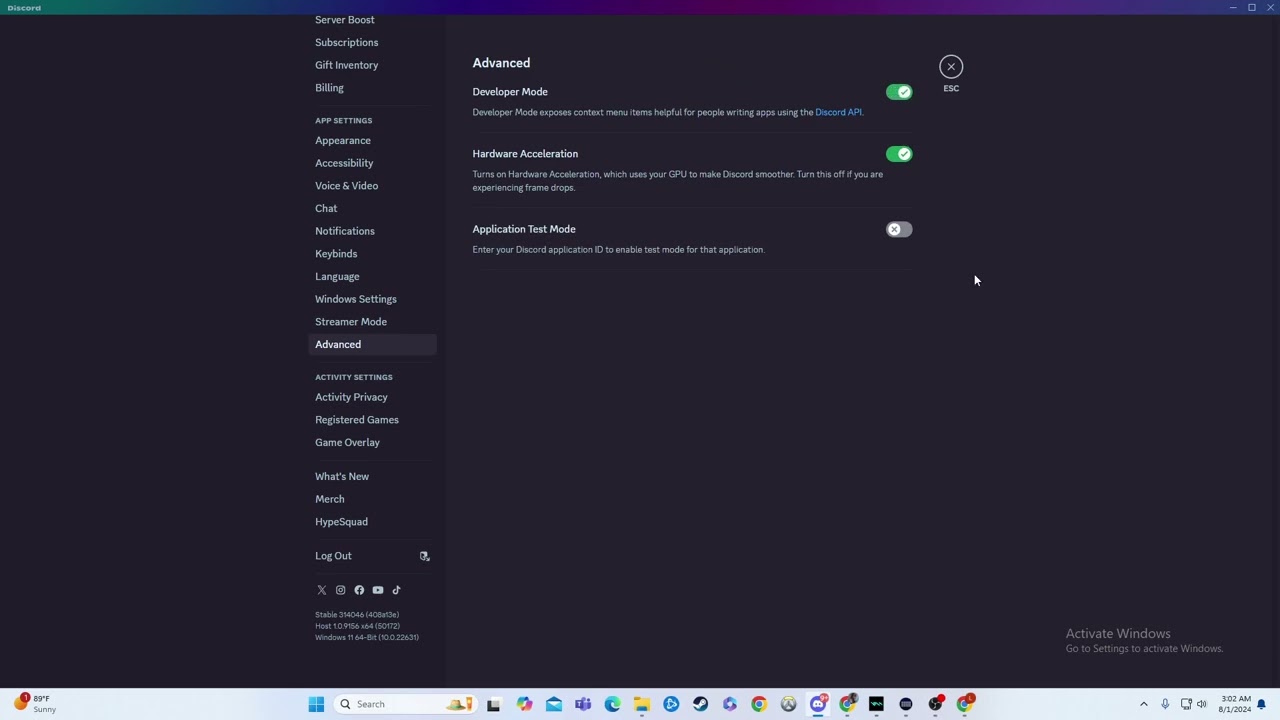Close settings with the ESC circle button
The height and width of the screenshot is (720, 1280).
coord(951,66)
